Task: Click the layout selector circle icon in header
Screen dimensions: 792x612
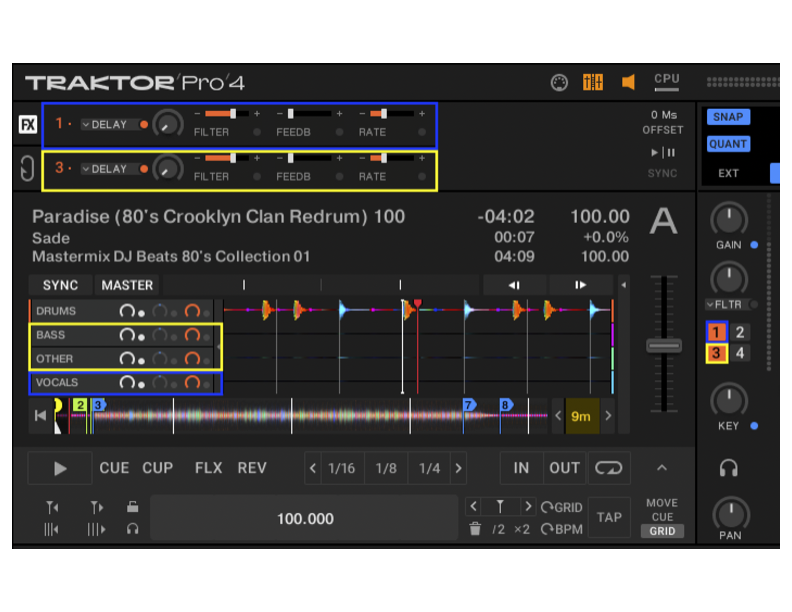Action: pyautogui.click(x=559, y=82)
